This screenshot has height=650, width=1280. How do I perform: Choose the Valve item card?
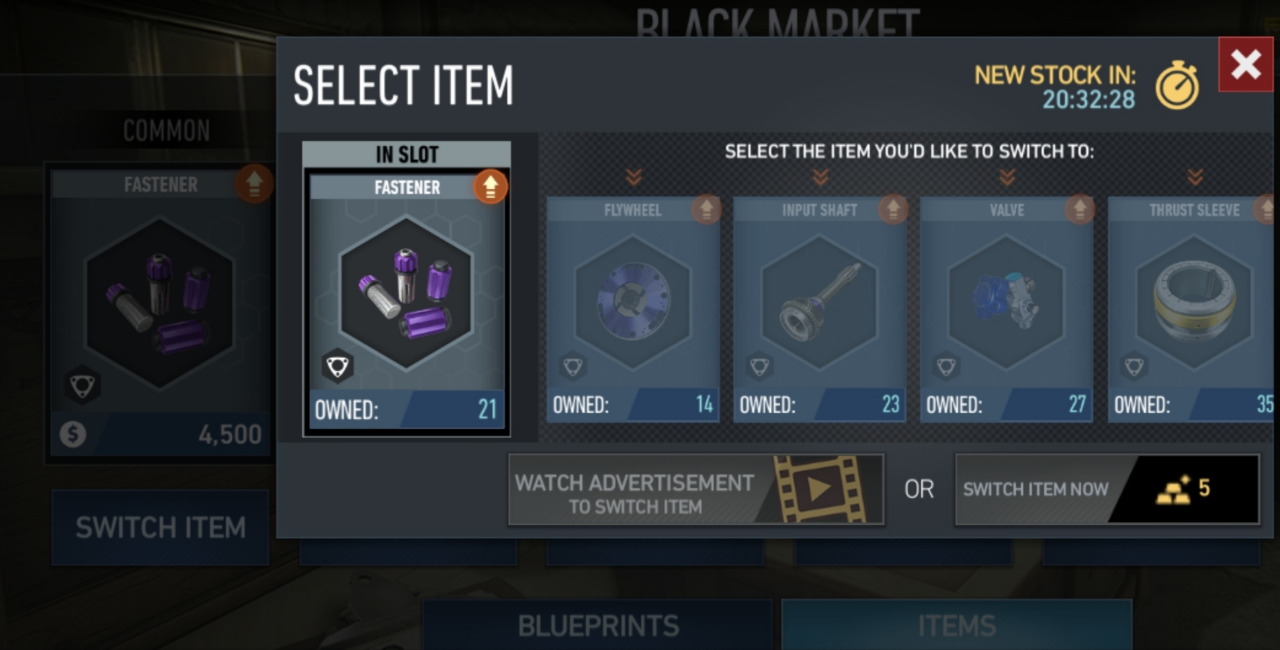click(1007, 309)
